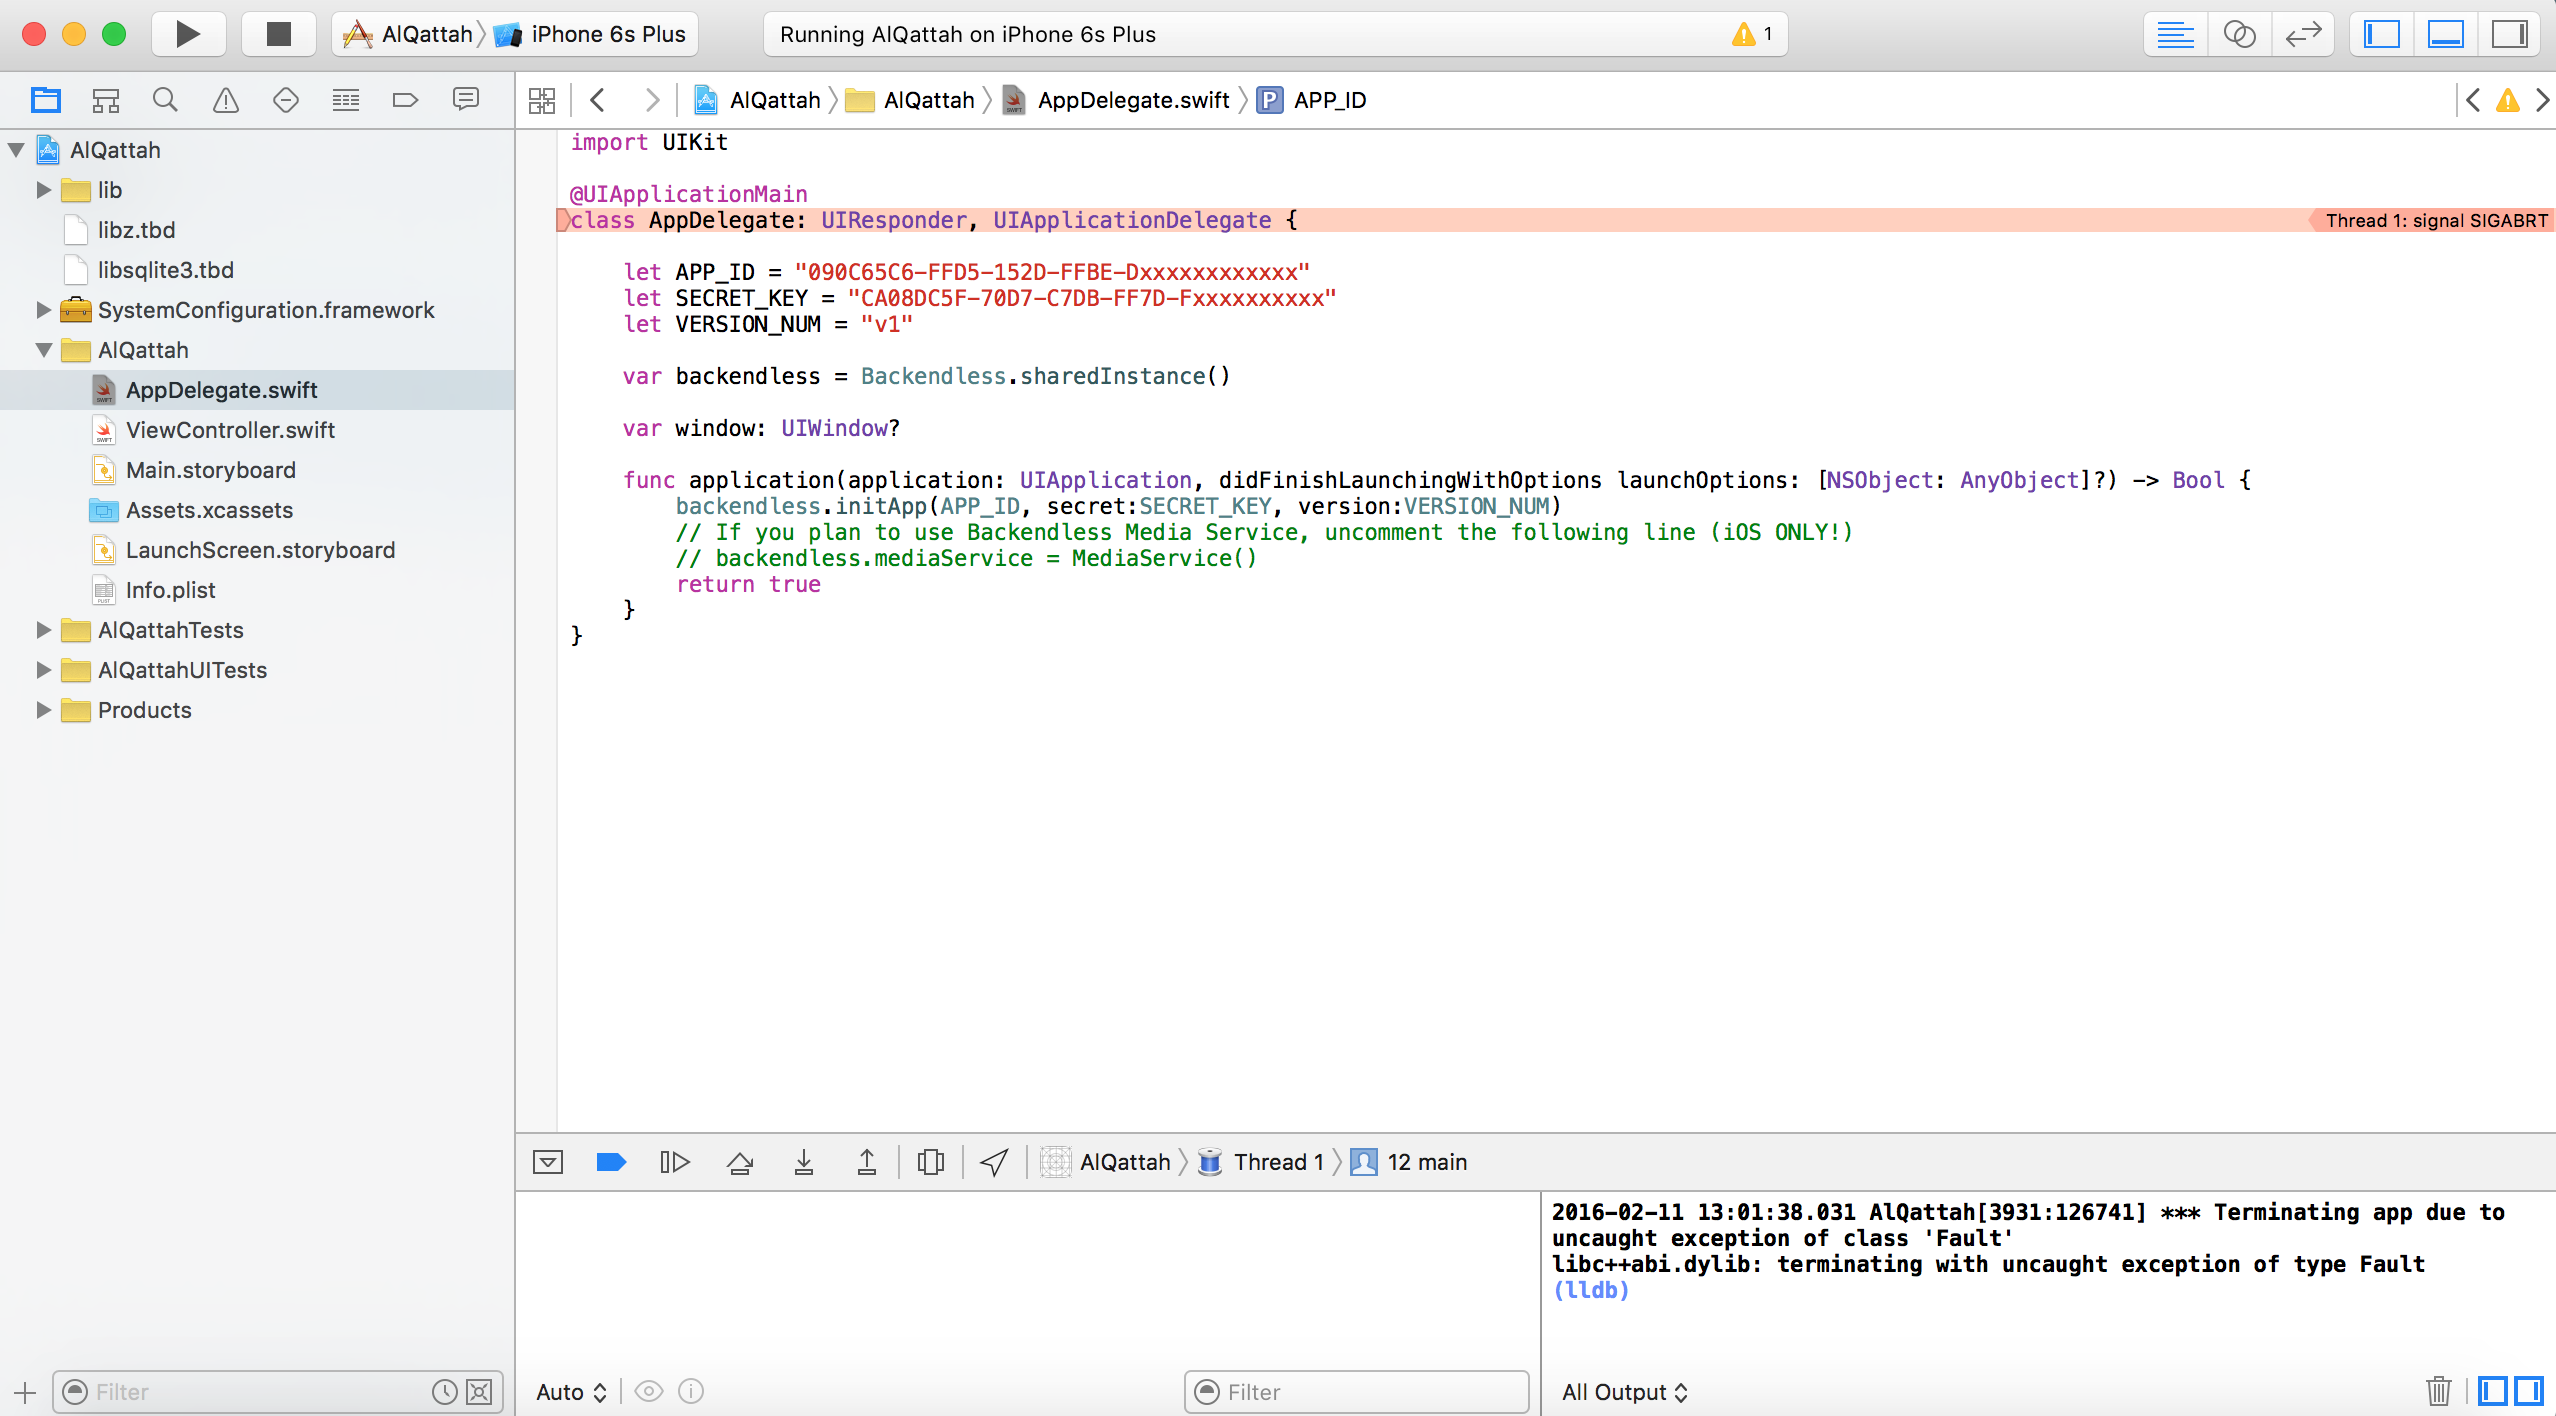The image size is (2556, 1416).
Task: Toggle the Utilities pane visibility
Action: [2510, 34]
